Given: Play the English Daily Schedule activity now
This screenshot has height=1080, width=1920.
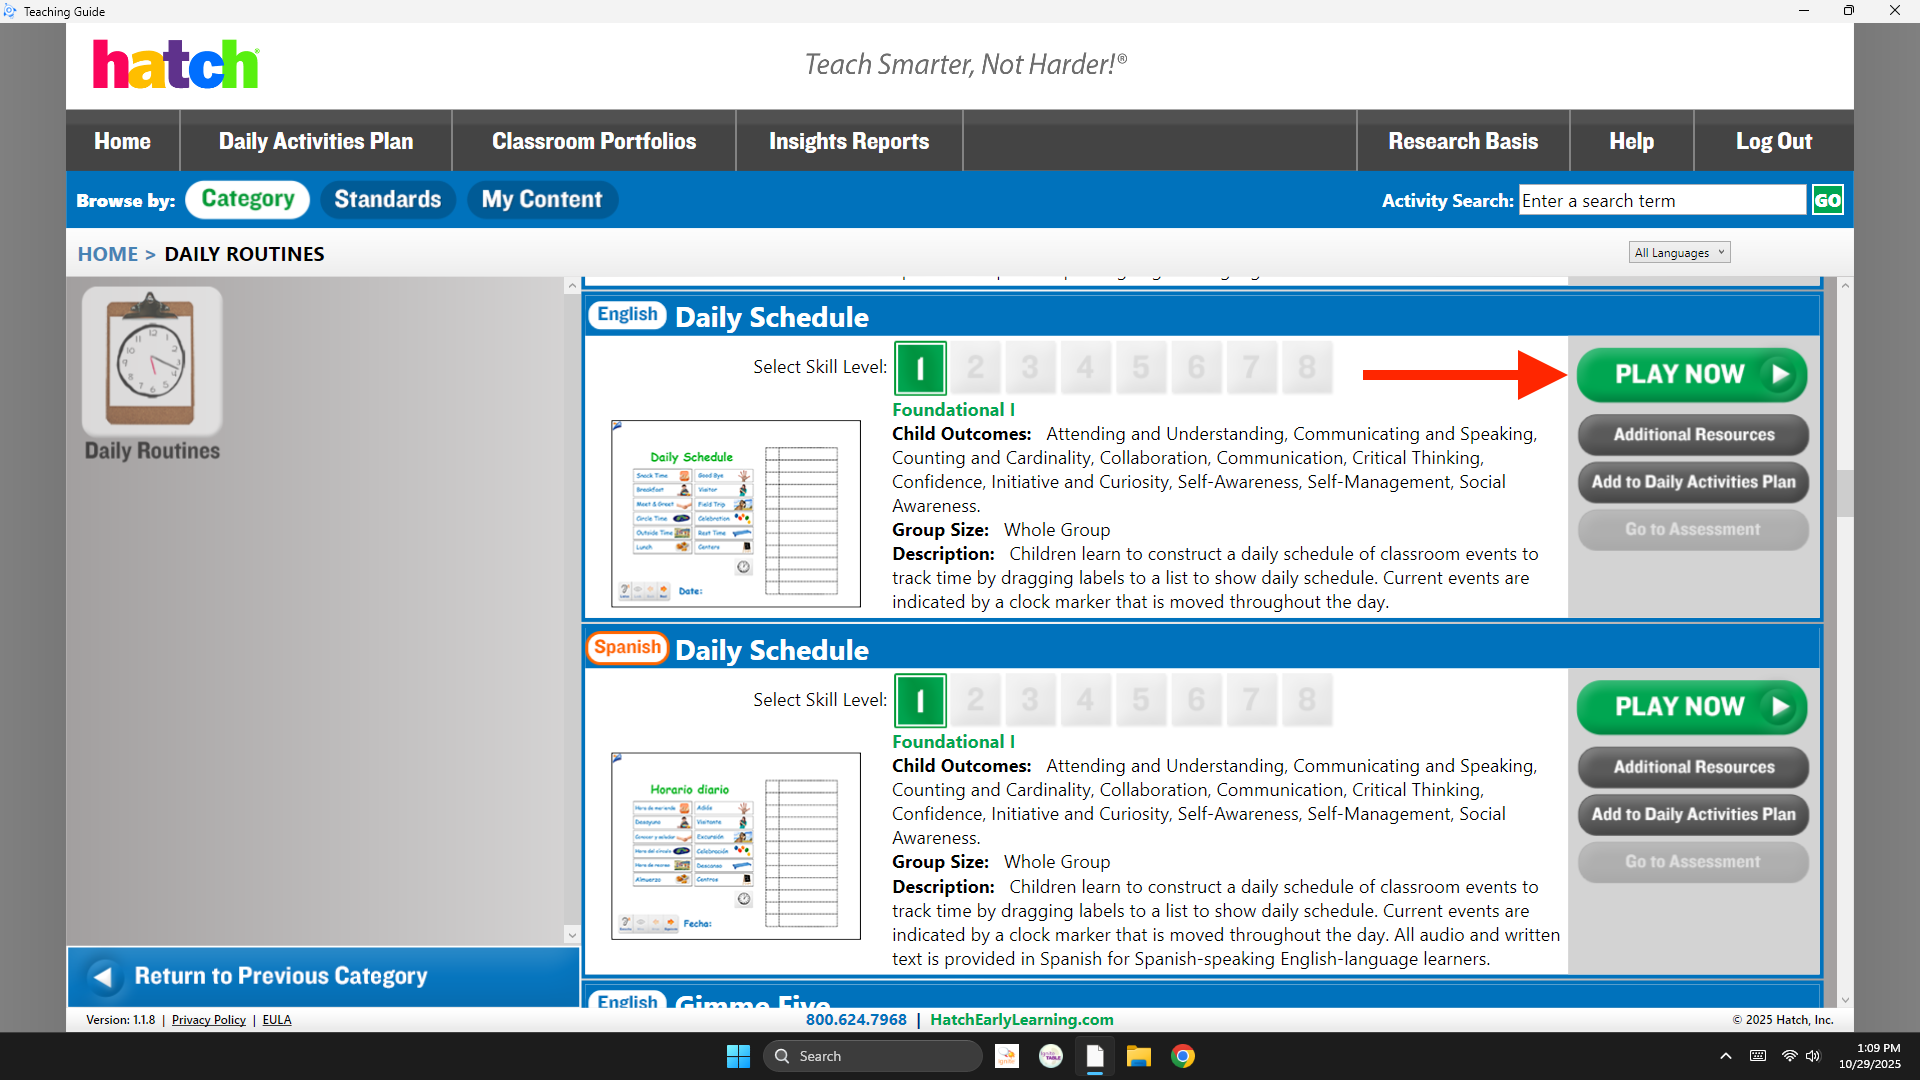Looking at the screenshot, I should coord(1693,375).
